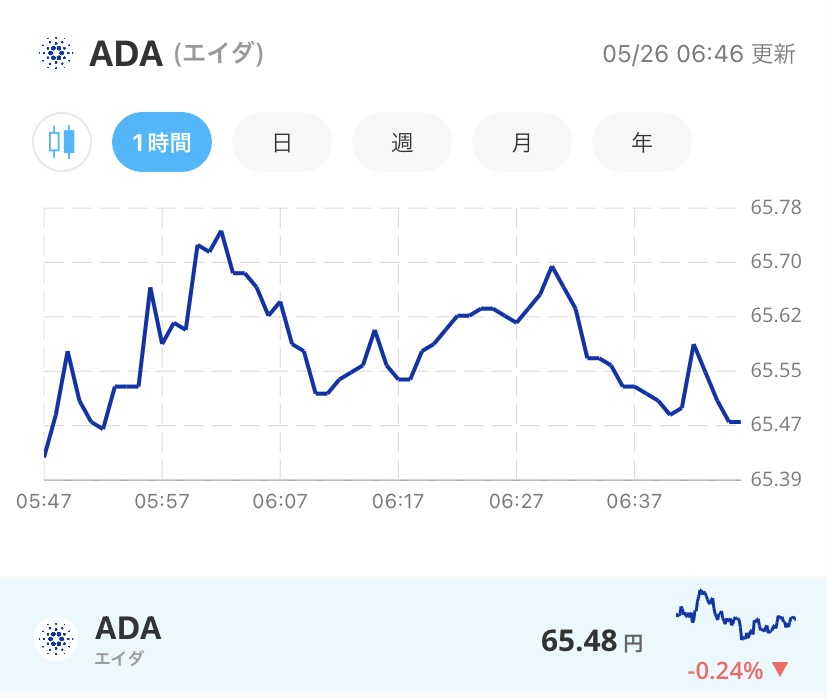Click the chart peak near 06:02
Image resolution: width=827 pixels, height=699 pixels.
[x=220, y=232]
